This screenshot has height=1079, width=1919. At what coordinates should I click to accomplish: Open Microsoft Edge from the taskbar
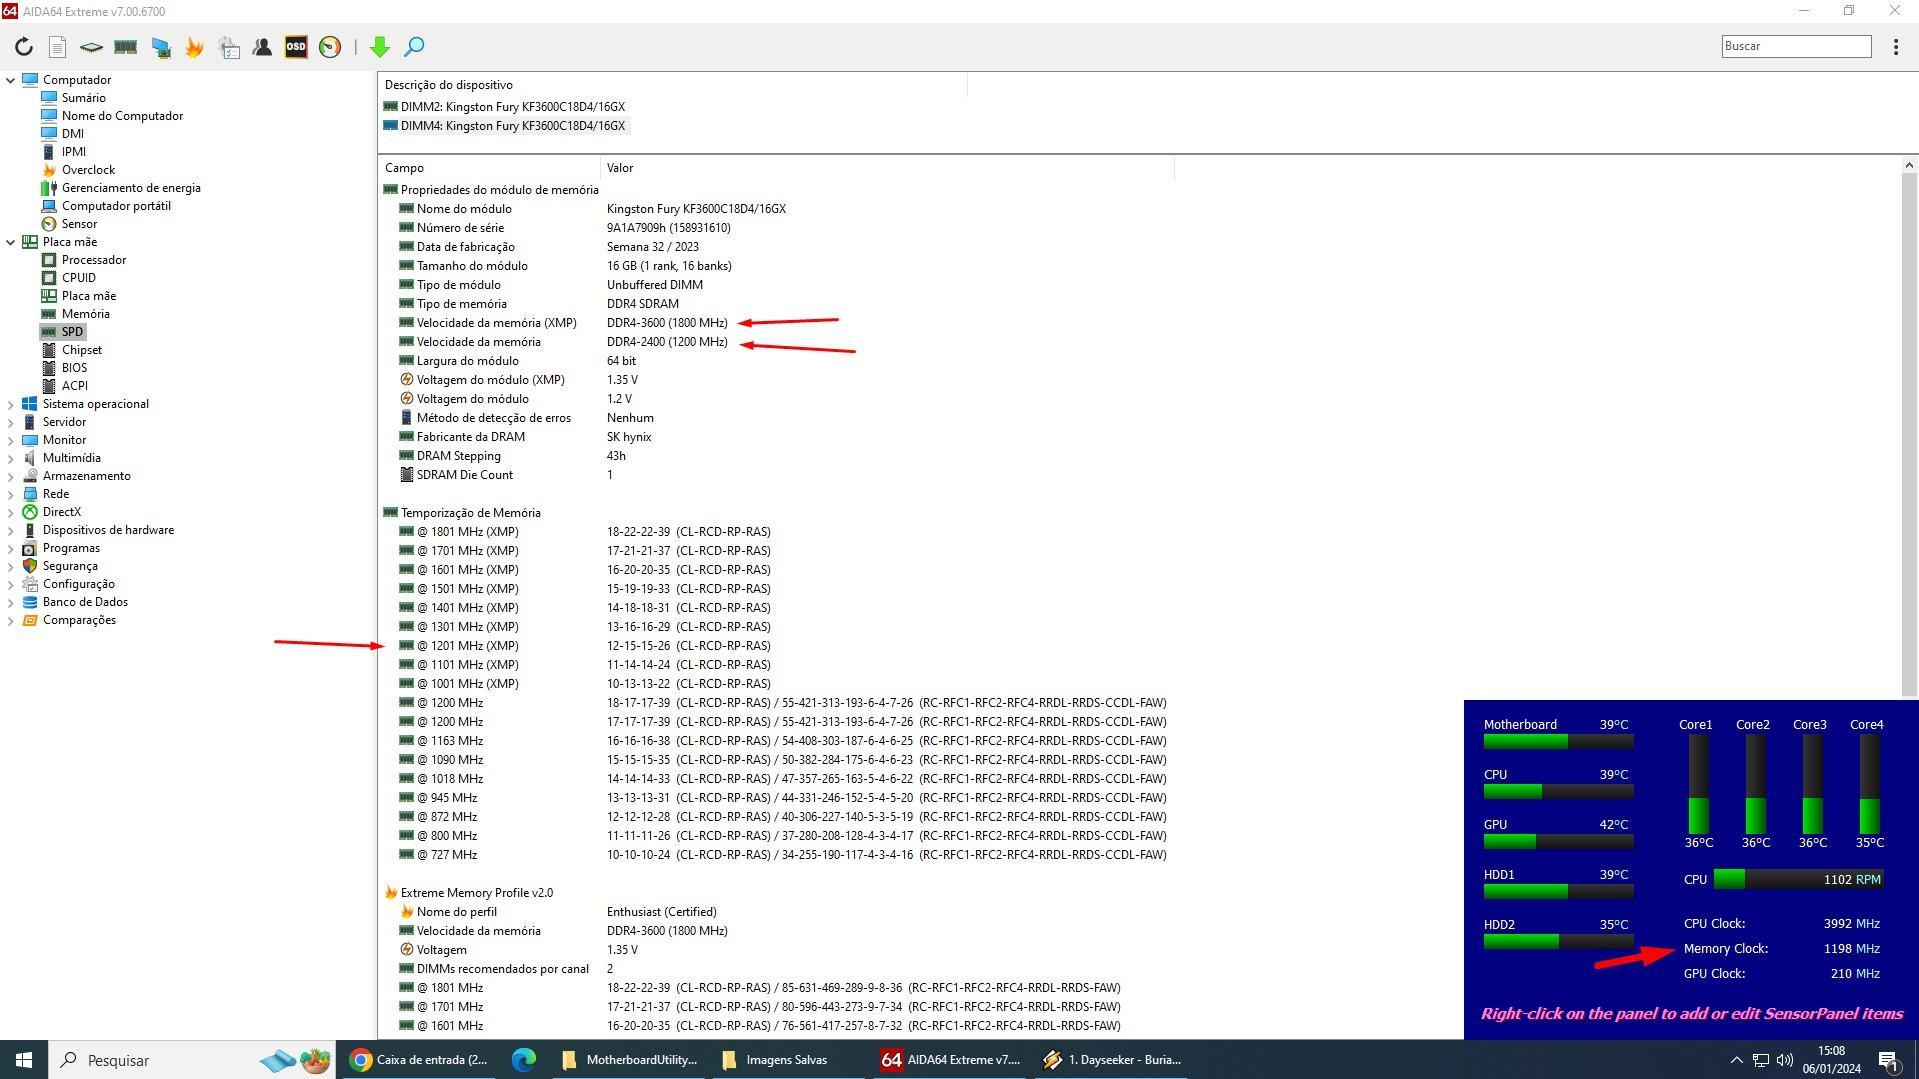(x=523, y=1060)
